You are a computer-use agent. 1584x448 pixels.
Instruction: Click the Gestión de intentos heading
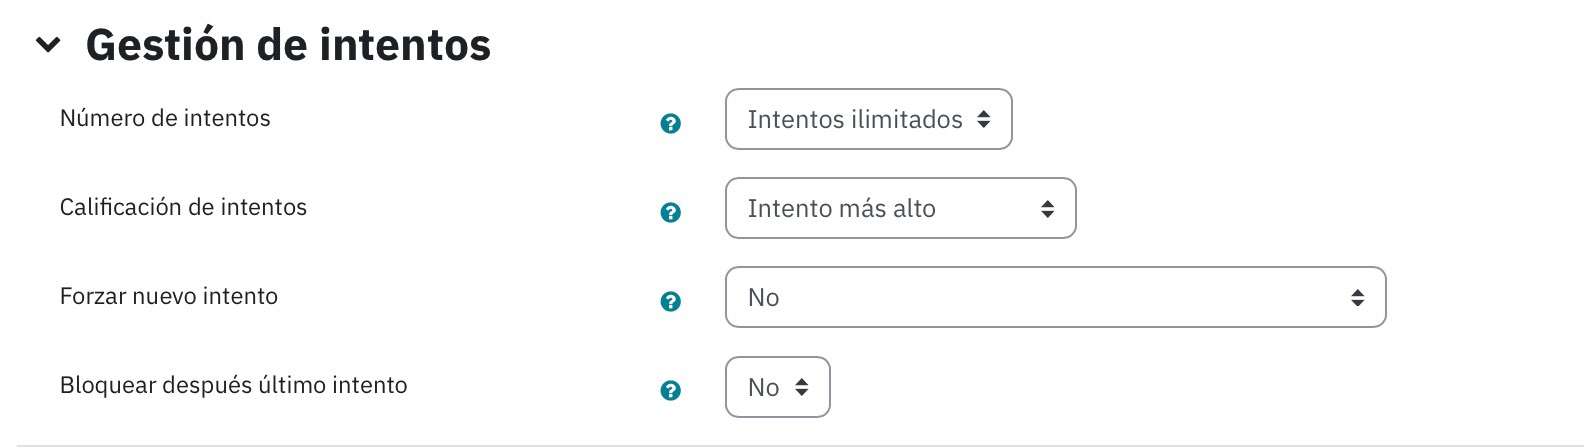coord(288,45)
